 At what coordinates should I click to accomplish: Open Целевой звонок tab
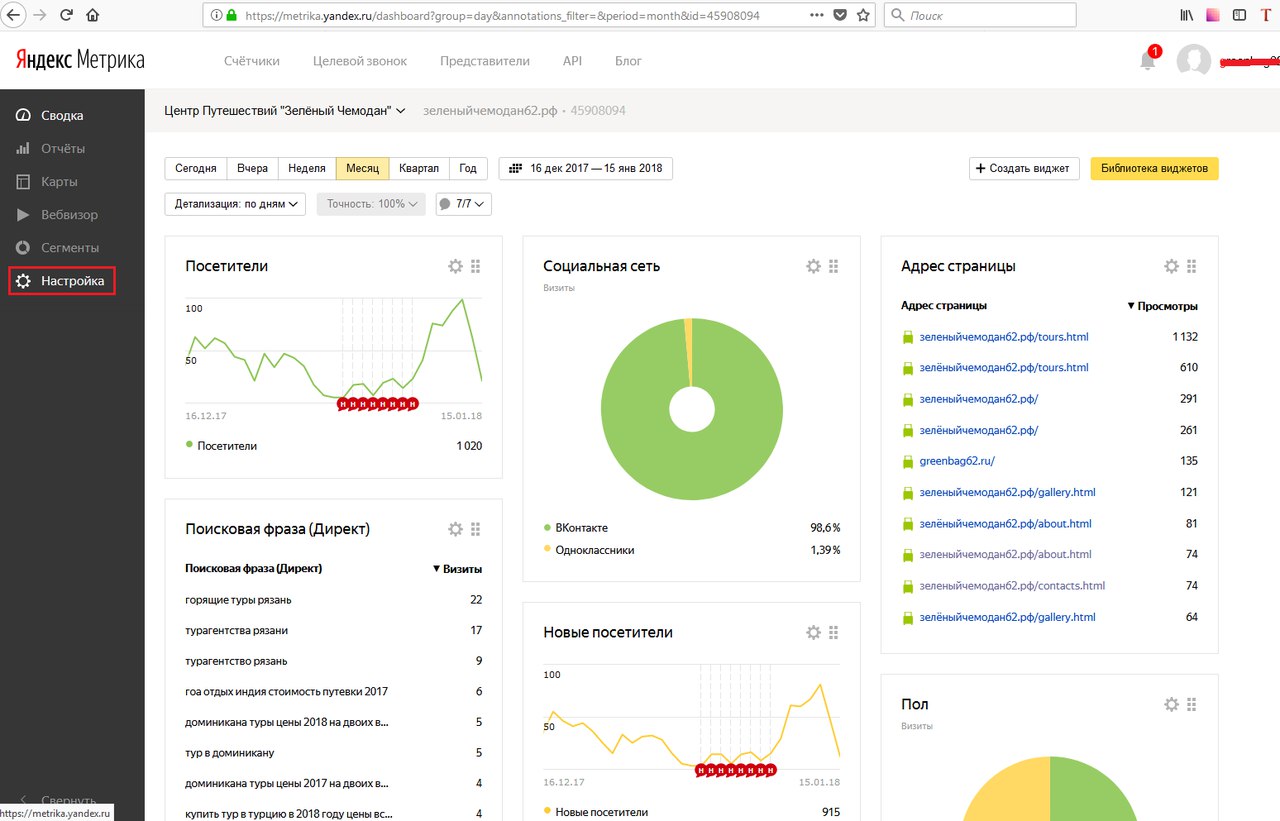360,61
